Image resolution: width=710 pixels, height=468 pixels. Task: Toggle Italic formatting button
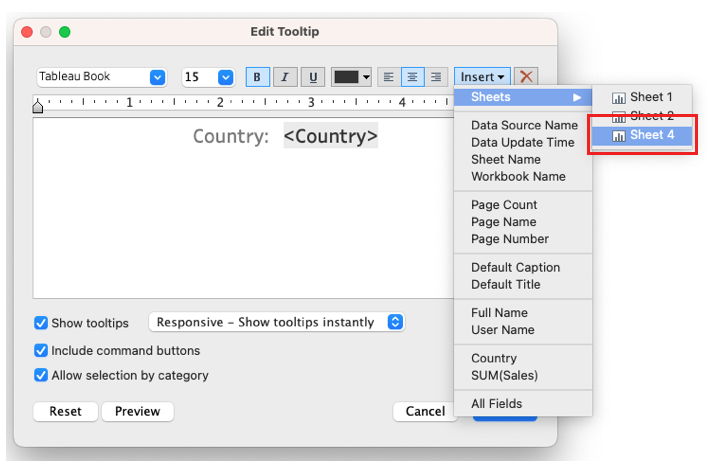point(285,77)
